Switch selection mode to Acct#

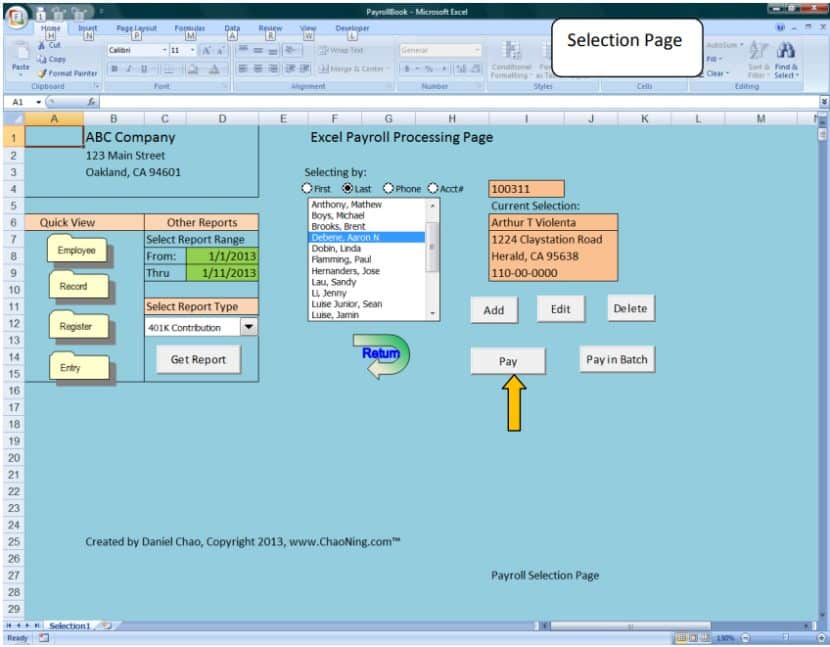pyautogui.click(x=430, y=189)
